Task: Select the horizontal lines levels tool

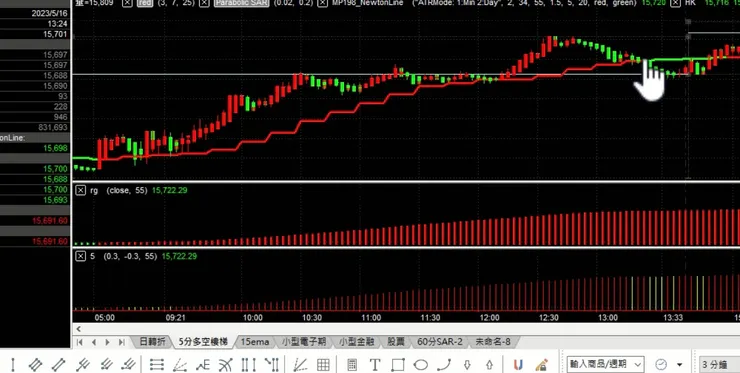Action: click(157, 365)
